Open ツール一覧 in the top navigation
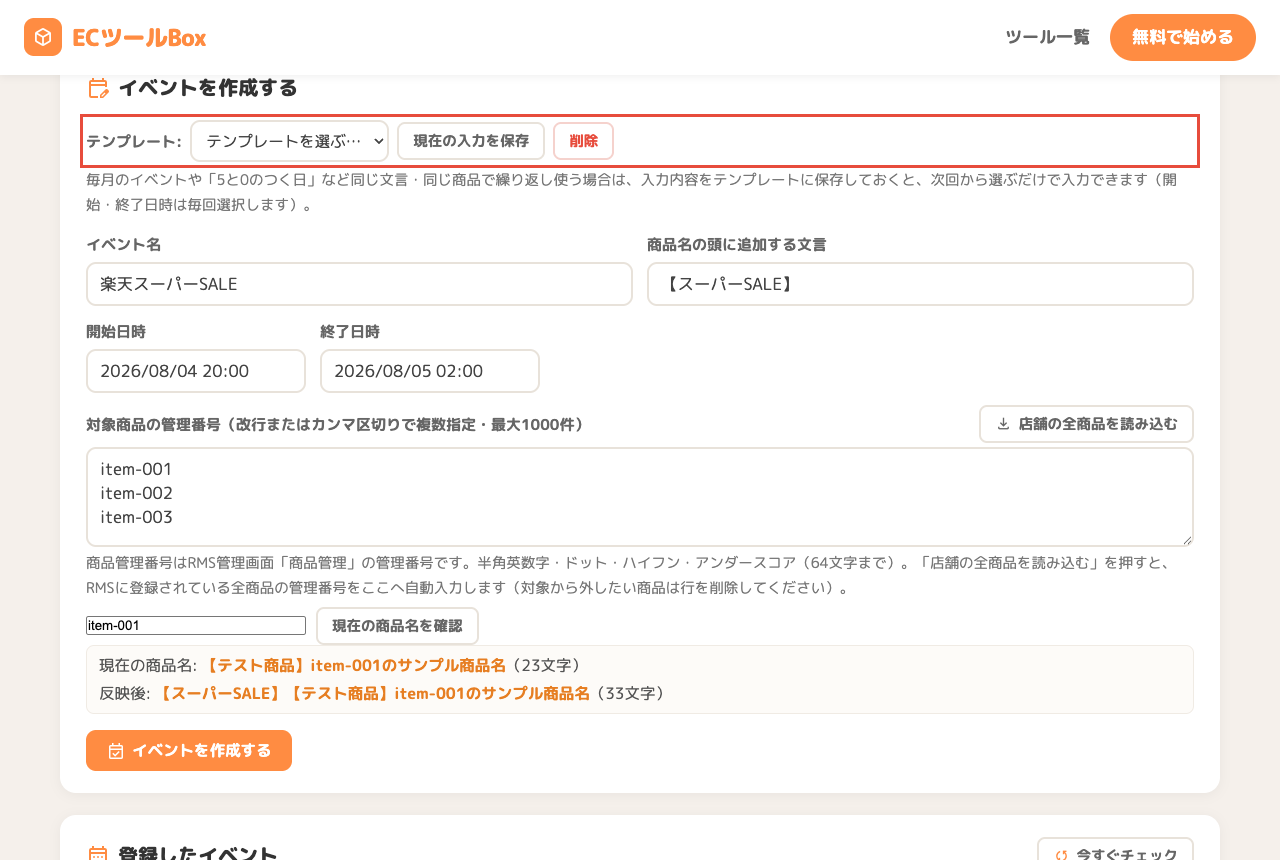 click(x=1047, y=37)
